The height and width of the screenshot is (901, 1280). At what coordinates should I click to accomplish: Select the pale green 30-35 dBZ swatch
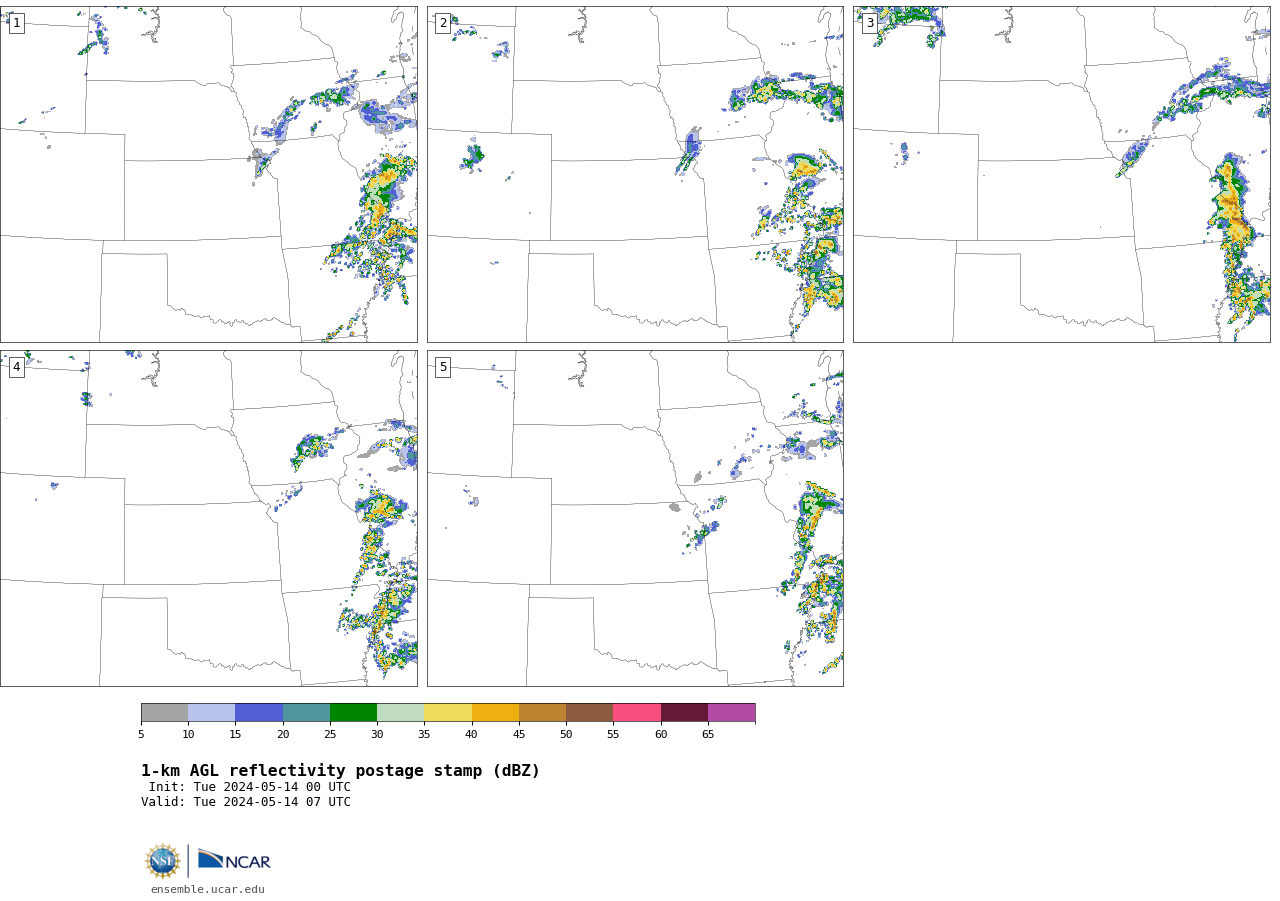pyautogui.click(x=400, y=713)
